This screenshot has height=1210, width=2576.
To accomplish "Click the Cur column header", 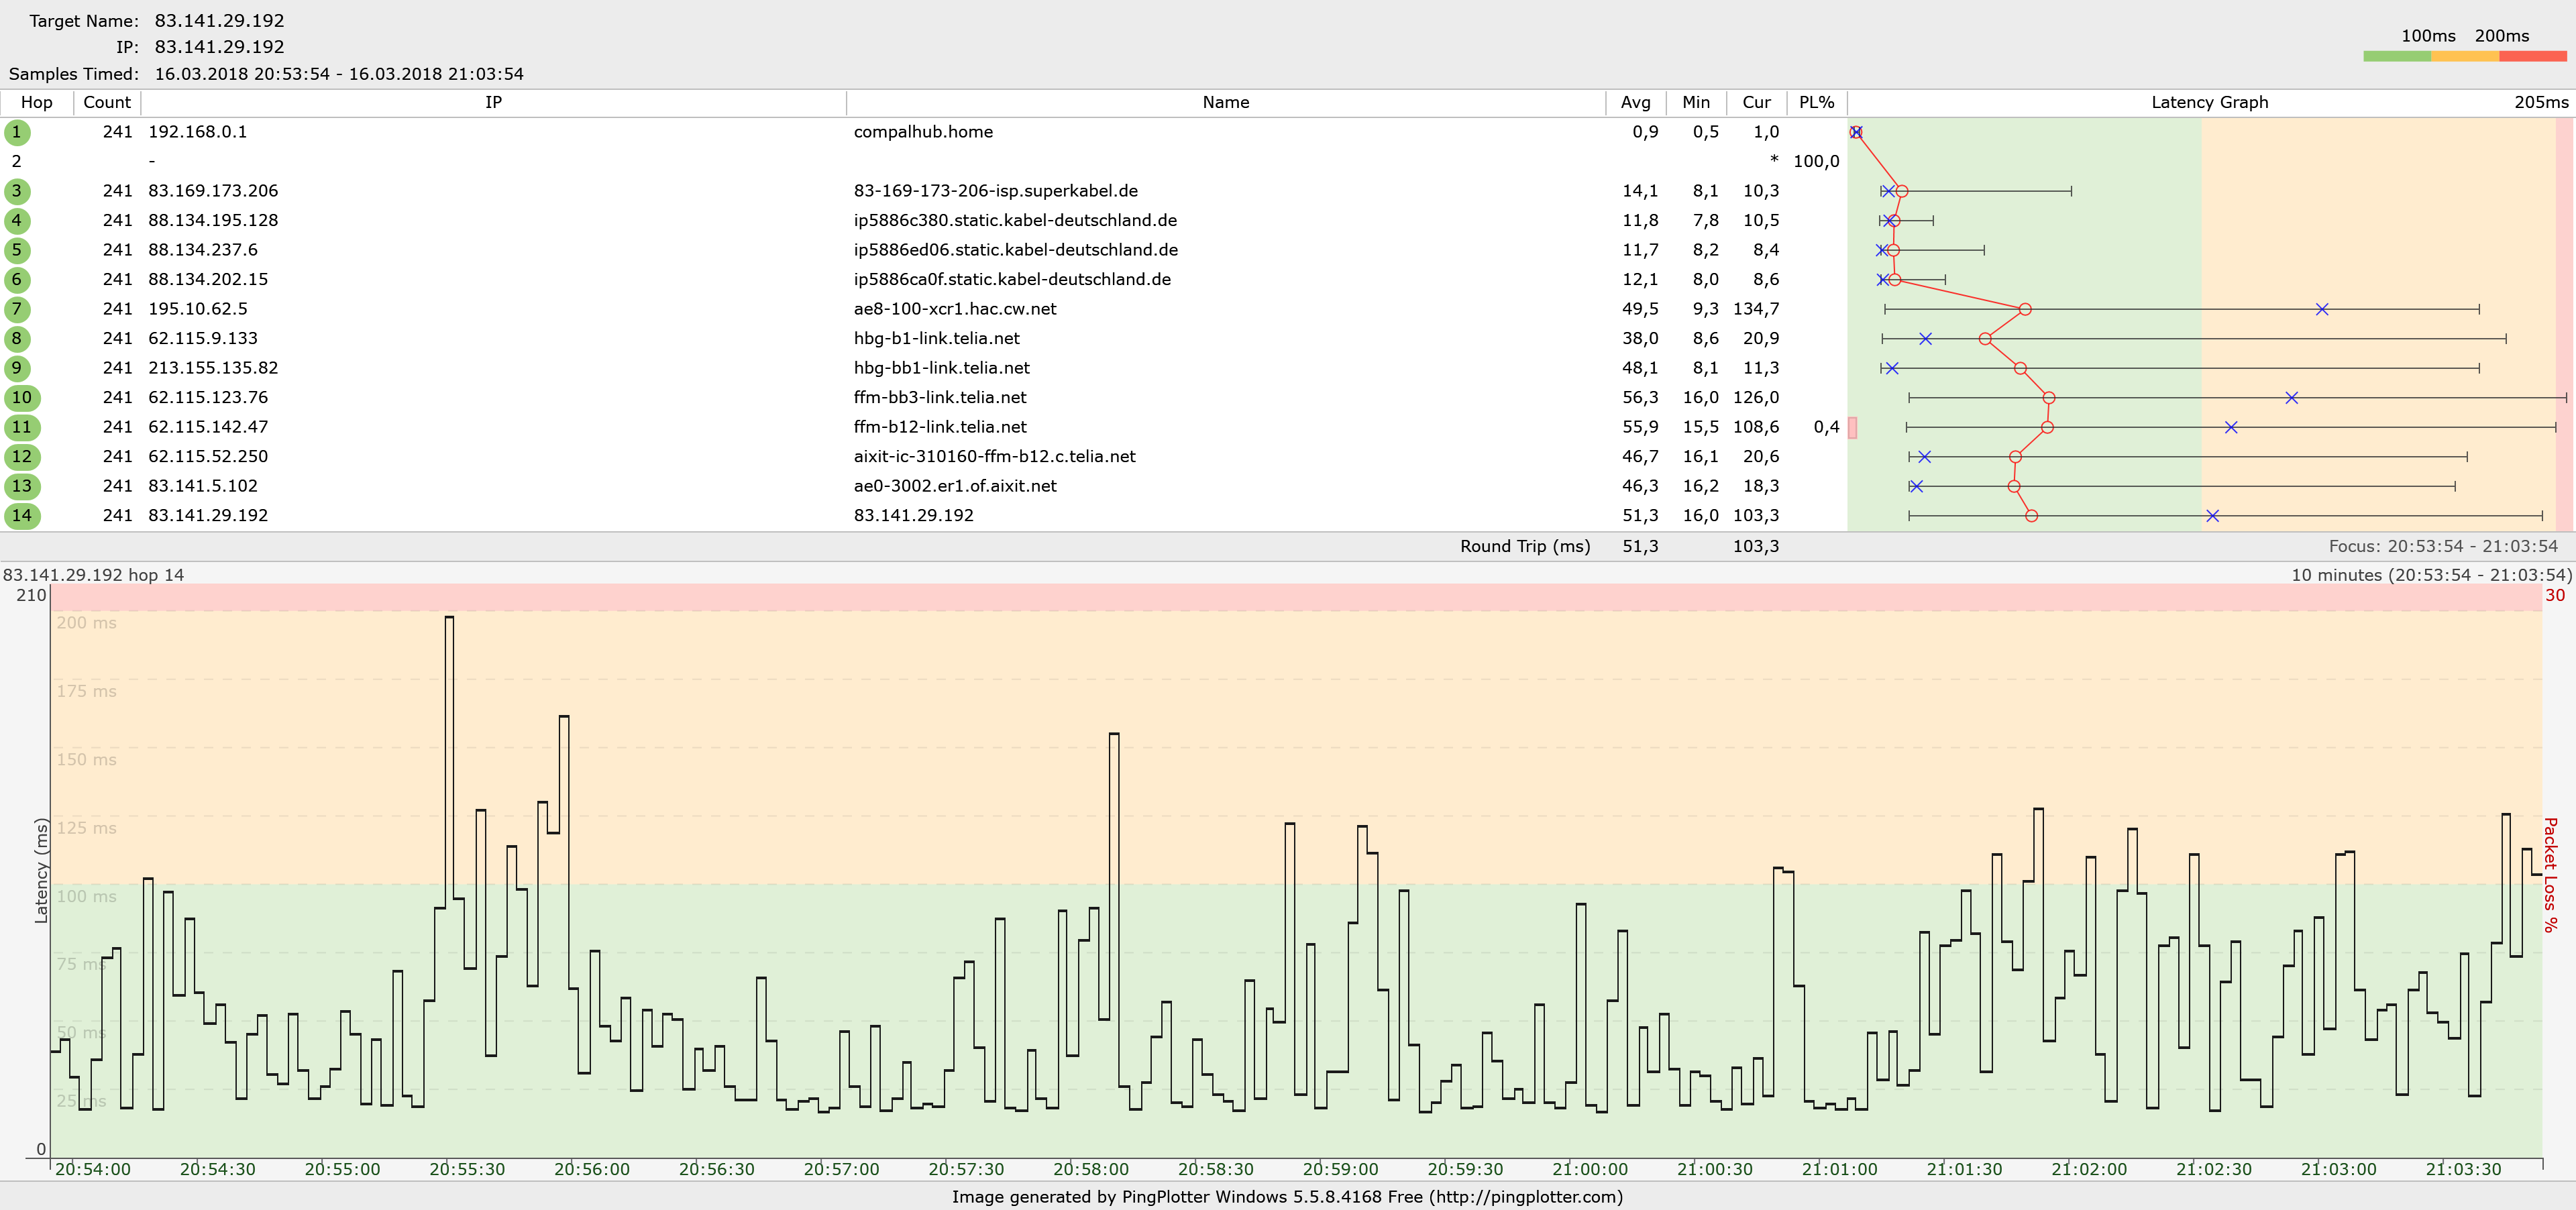I will point(1756,102).
